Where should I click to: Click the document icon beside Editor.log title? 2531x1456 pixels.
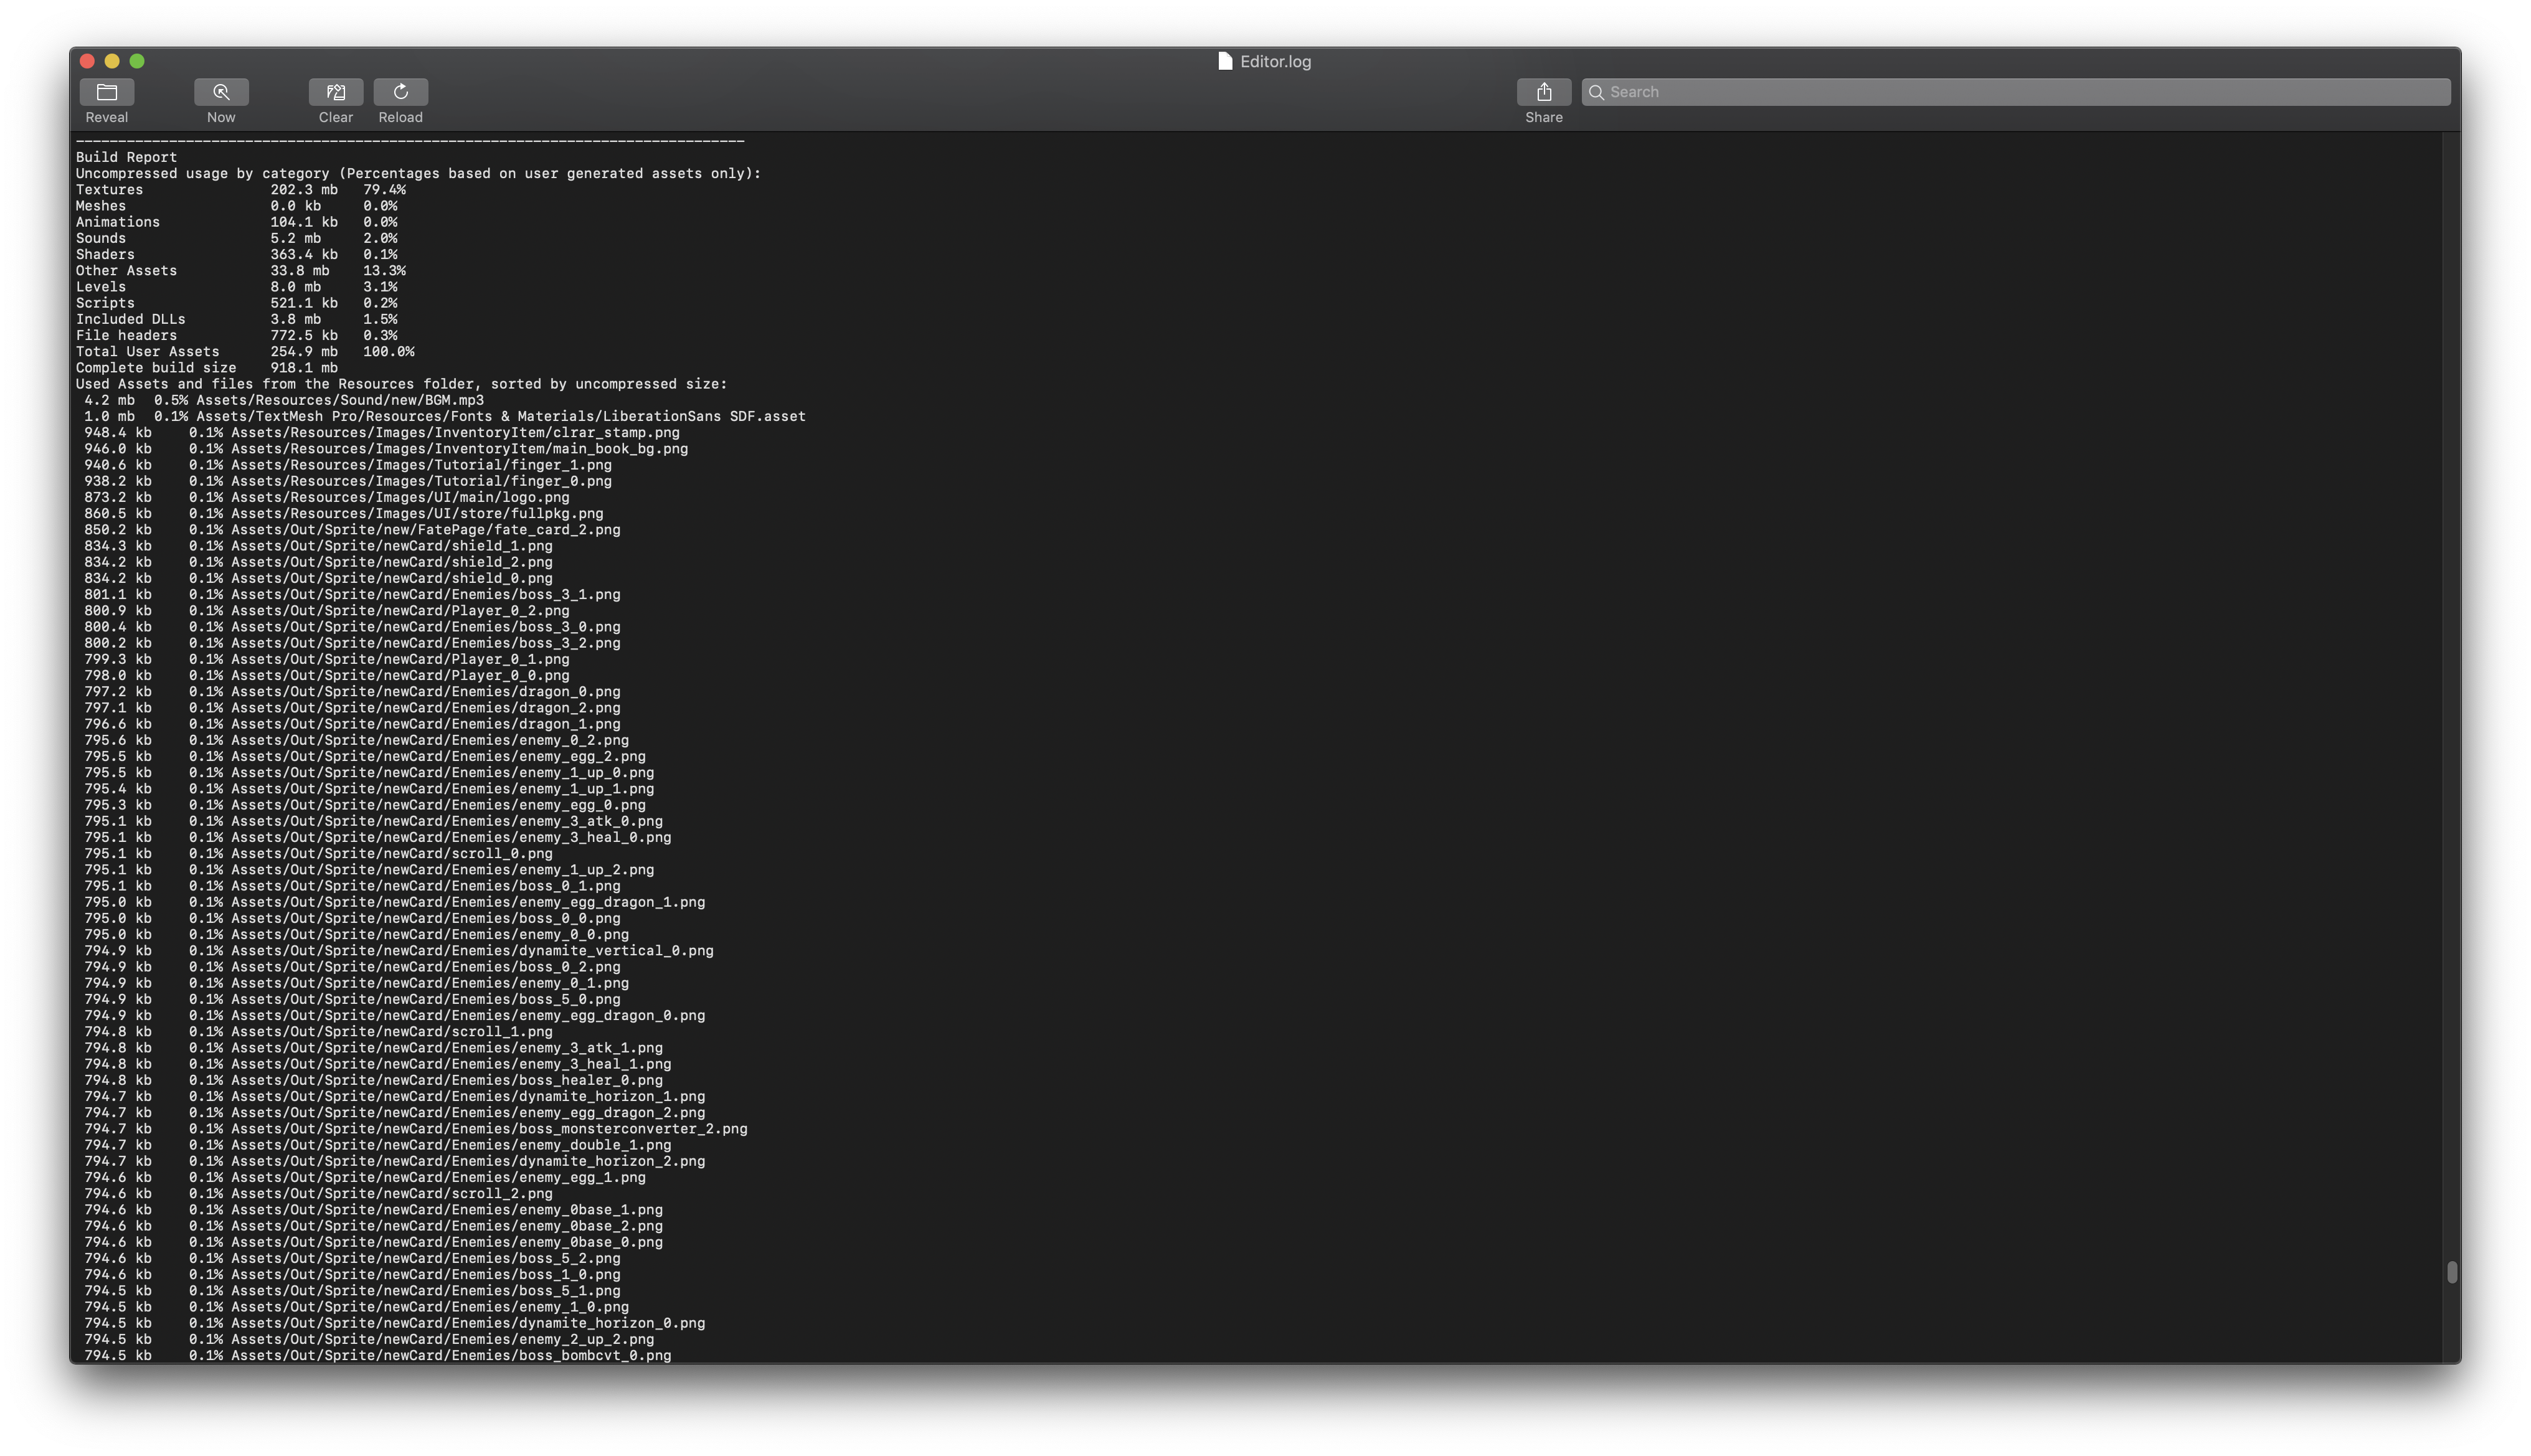click(1224, 61)
